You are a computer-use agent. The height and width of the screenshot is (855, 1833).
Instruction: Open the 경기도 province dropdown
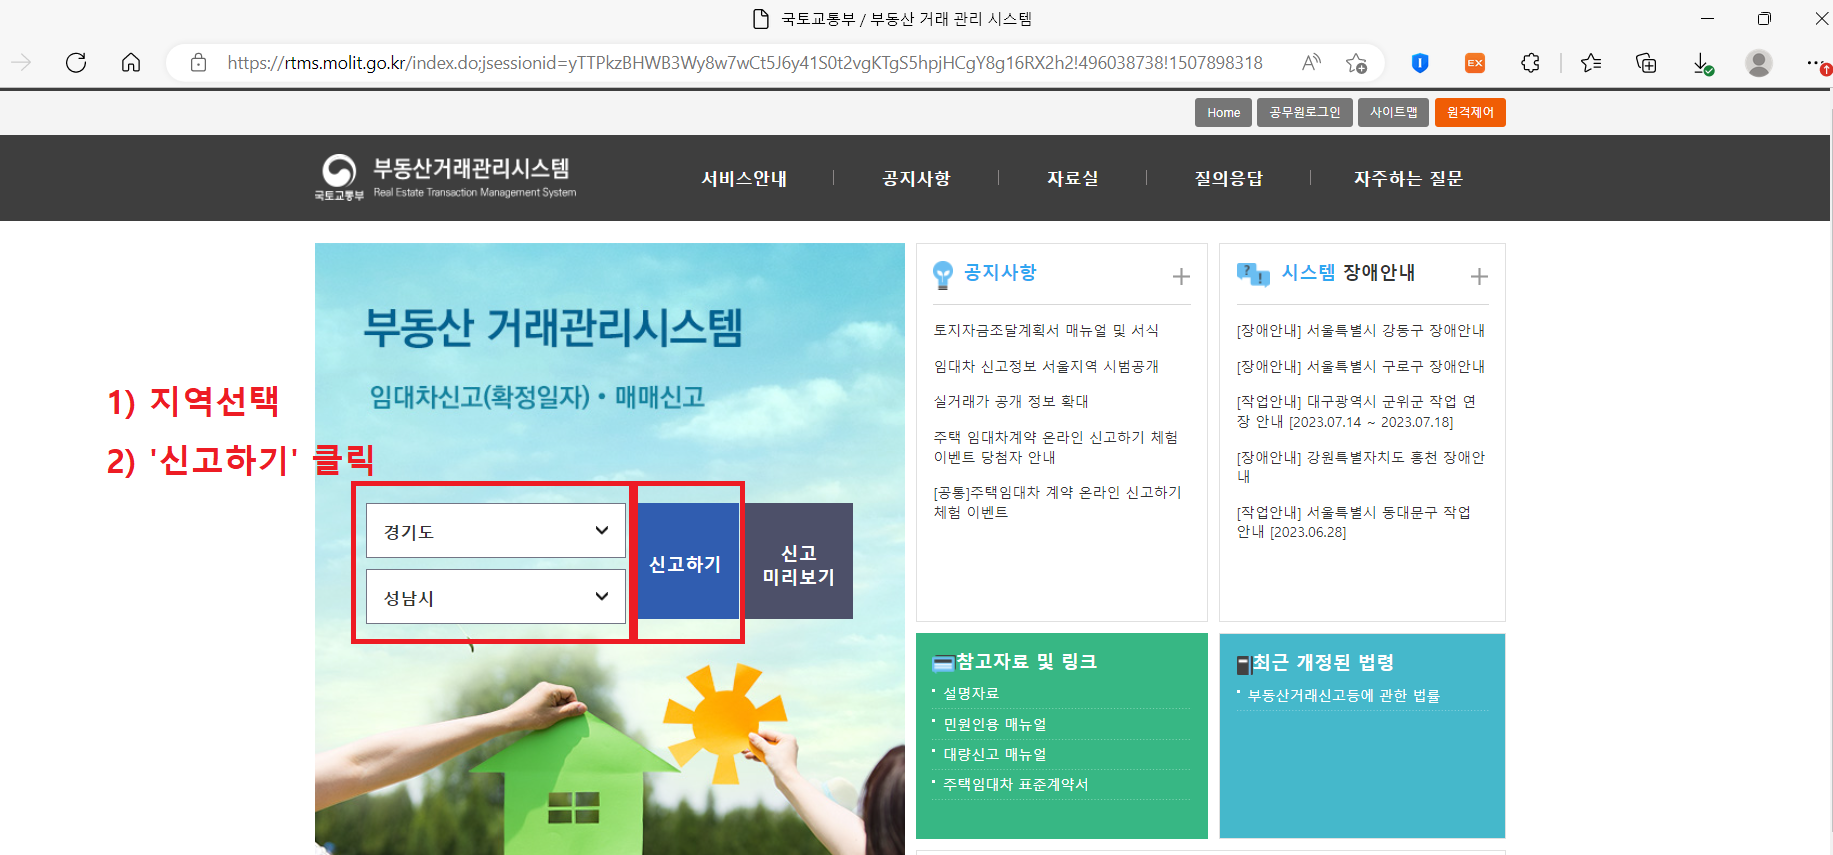tap(496, 530)
